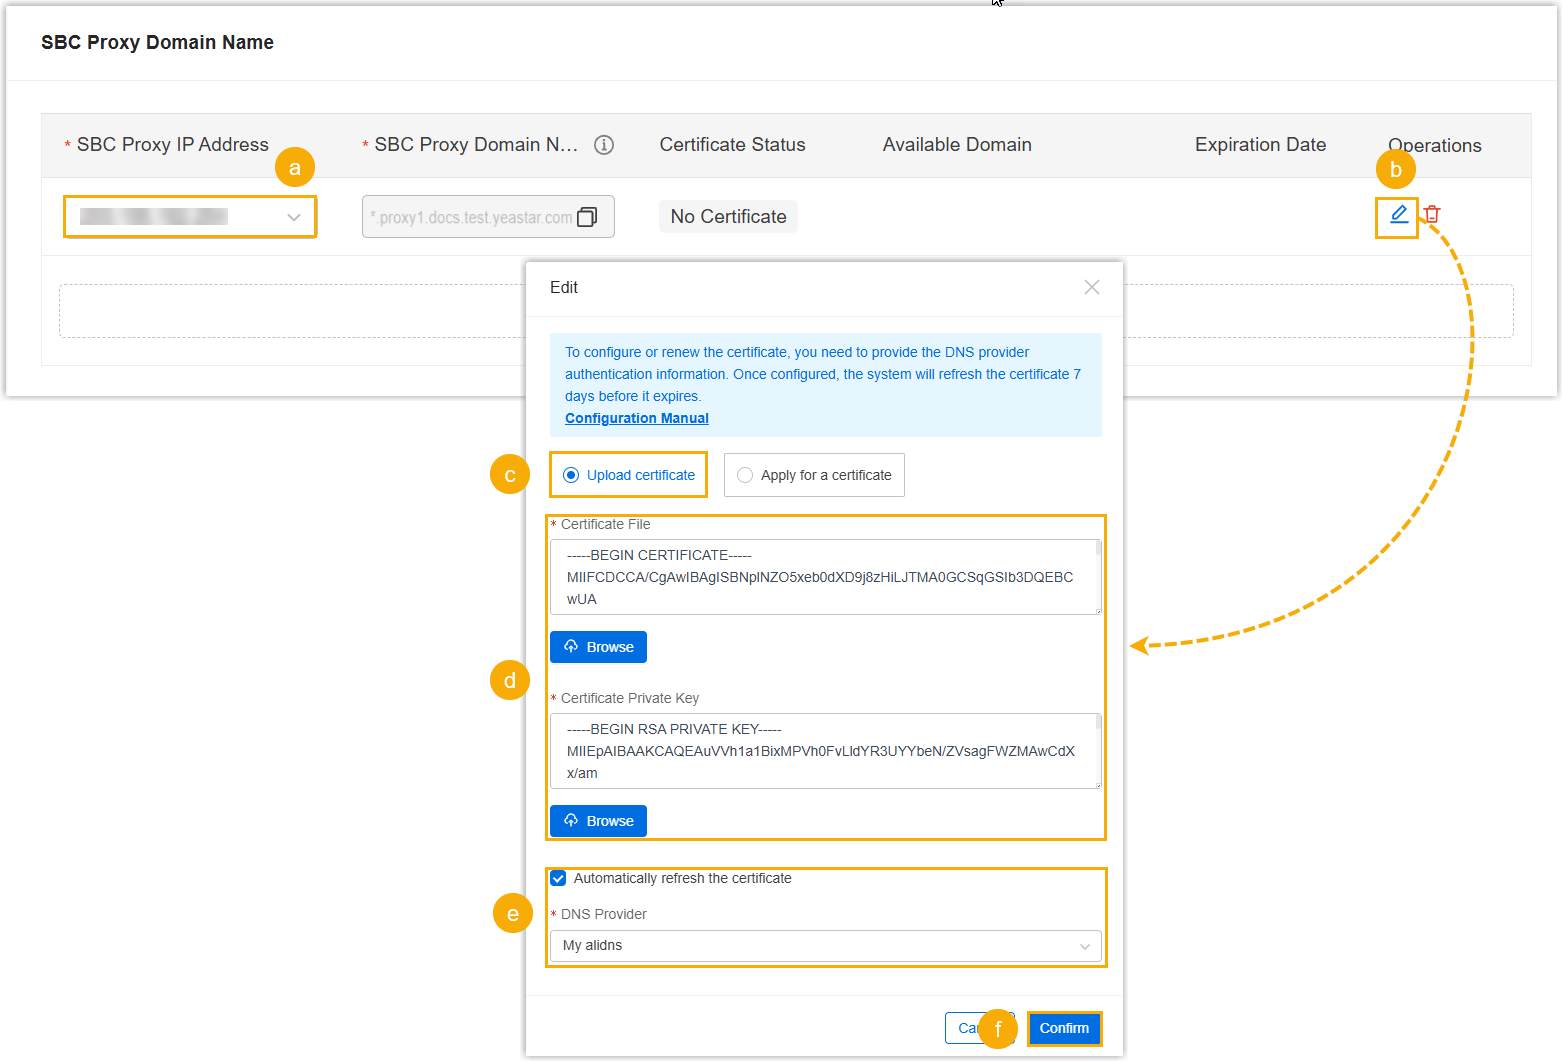Click the info icon next to SBC Proxy Domain
This screenshot has width=1563, height=1062.
(604, 145)
